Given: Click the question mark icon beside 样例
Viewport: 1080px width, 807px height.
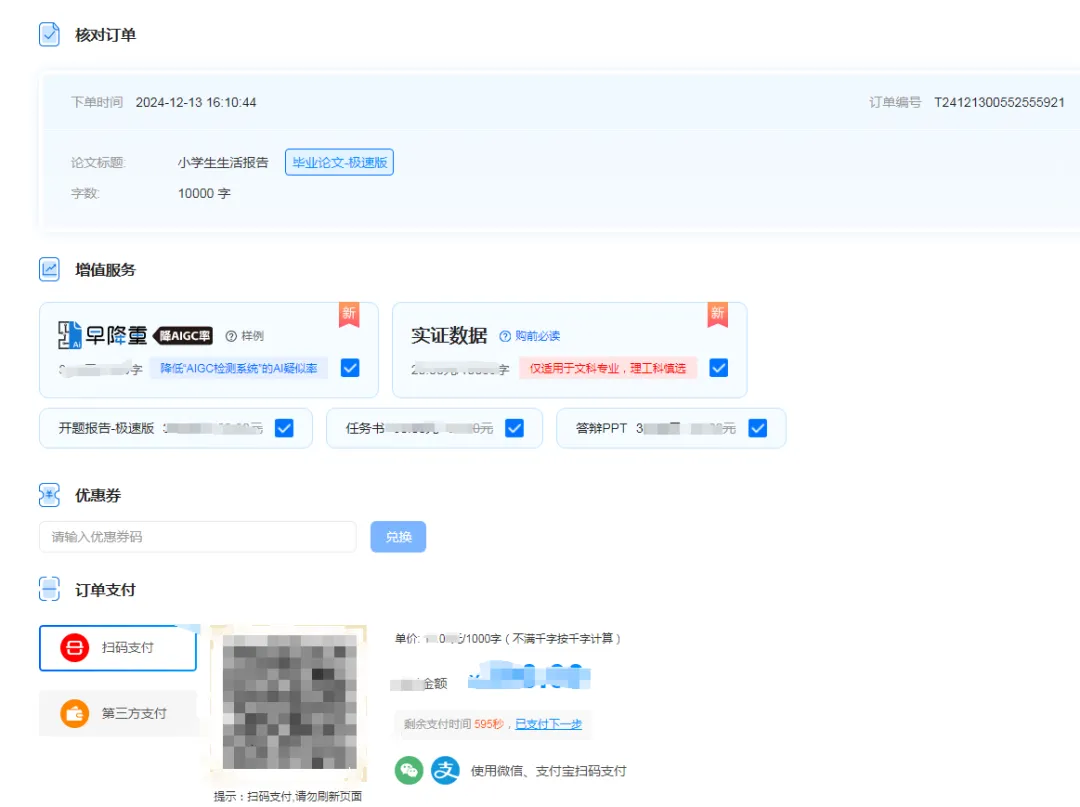Looking at the screenshot, I should pos(231,336).
